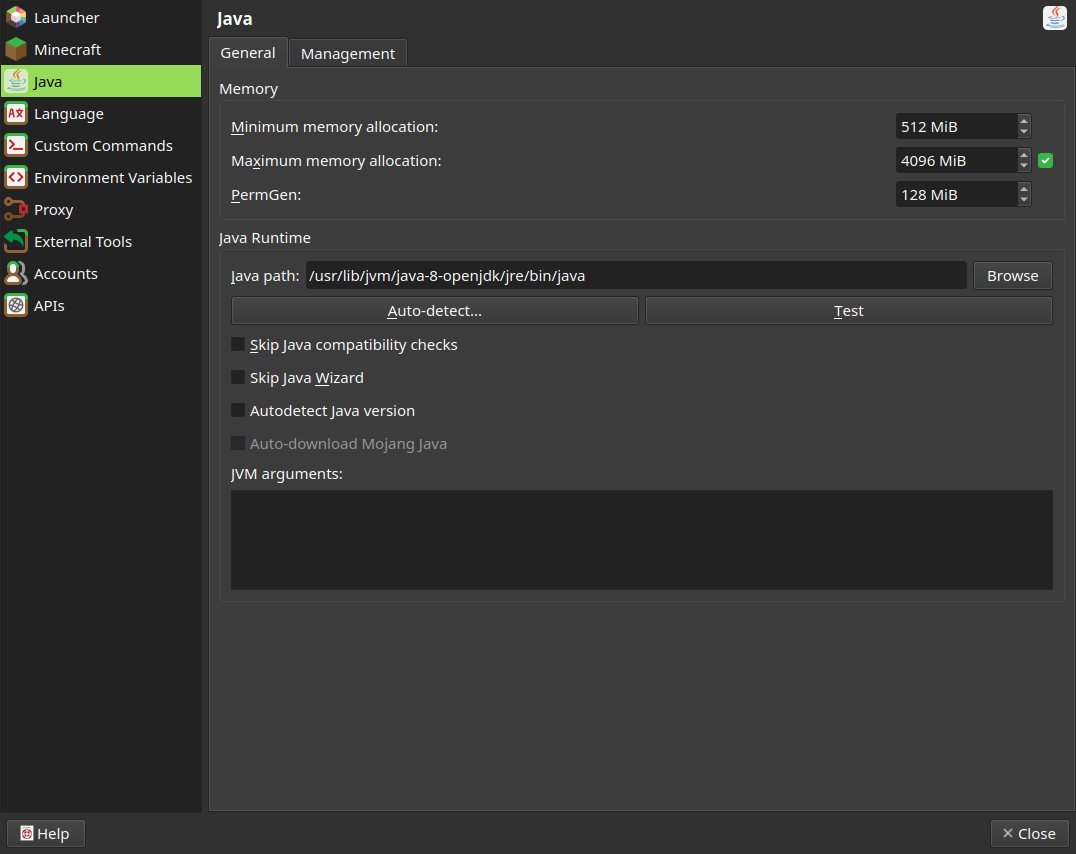1076x854 pixels.
Task: Click inside the JVM arguments text area
Action: (x=642, y=540)
